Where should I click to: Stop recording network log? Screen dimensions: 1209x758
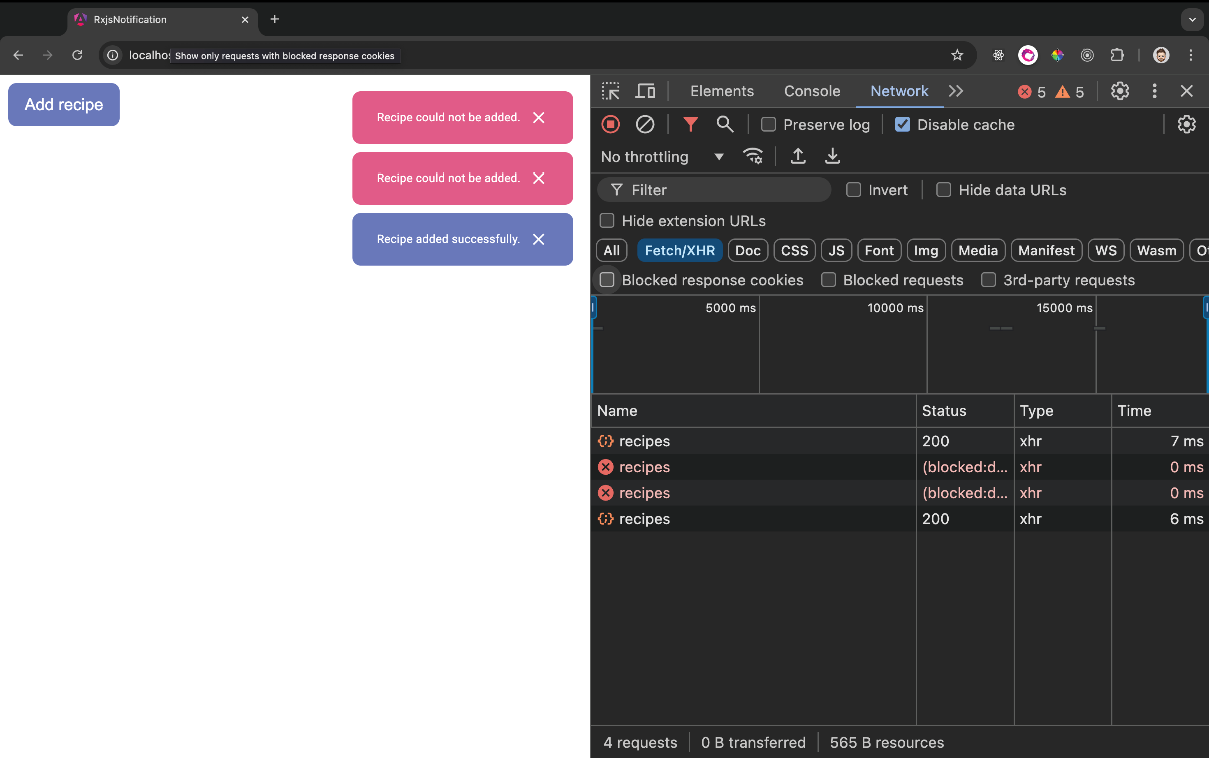coord(610,124)
